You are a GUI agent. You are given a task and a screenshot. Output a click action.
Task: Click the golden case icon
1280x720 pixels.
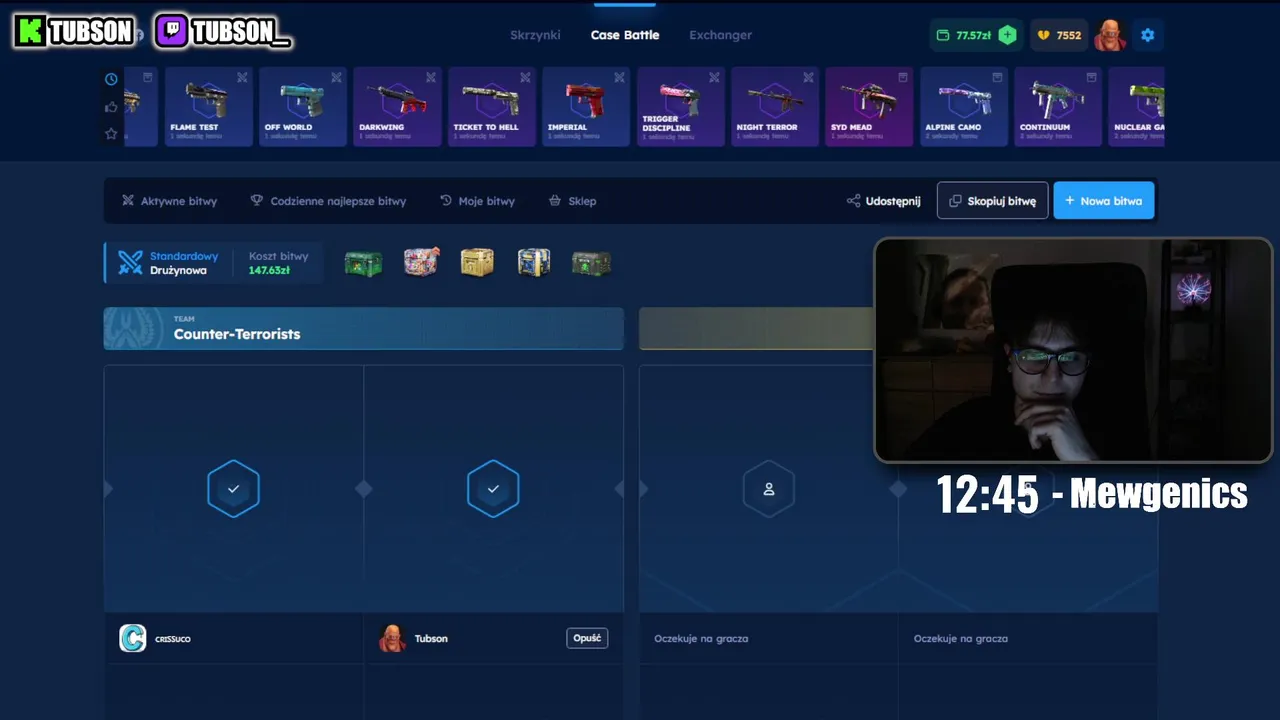(477, 262)
